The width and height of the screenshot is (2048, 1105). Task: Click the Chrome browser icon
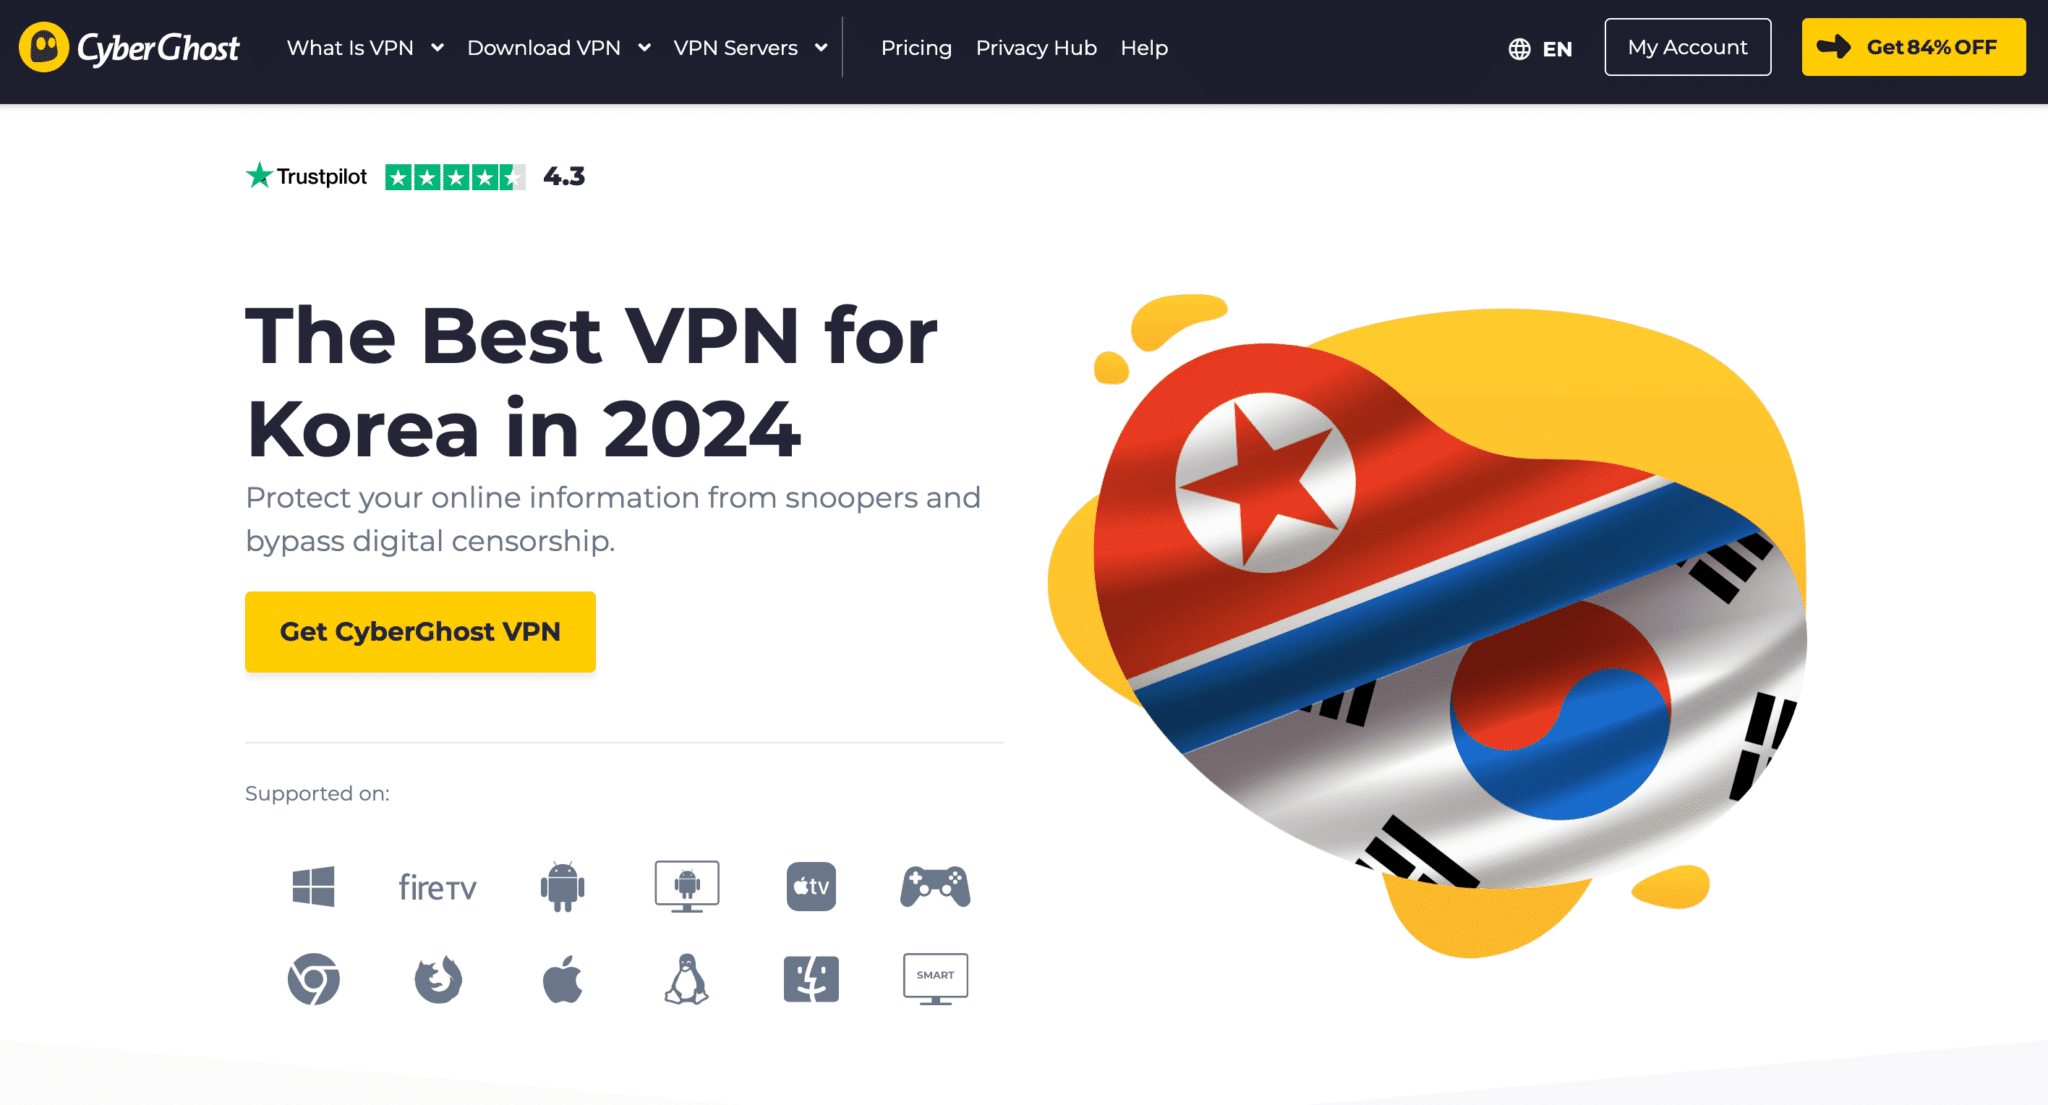coord(313,979)
